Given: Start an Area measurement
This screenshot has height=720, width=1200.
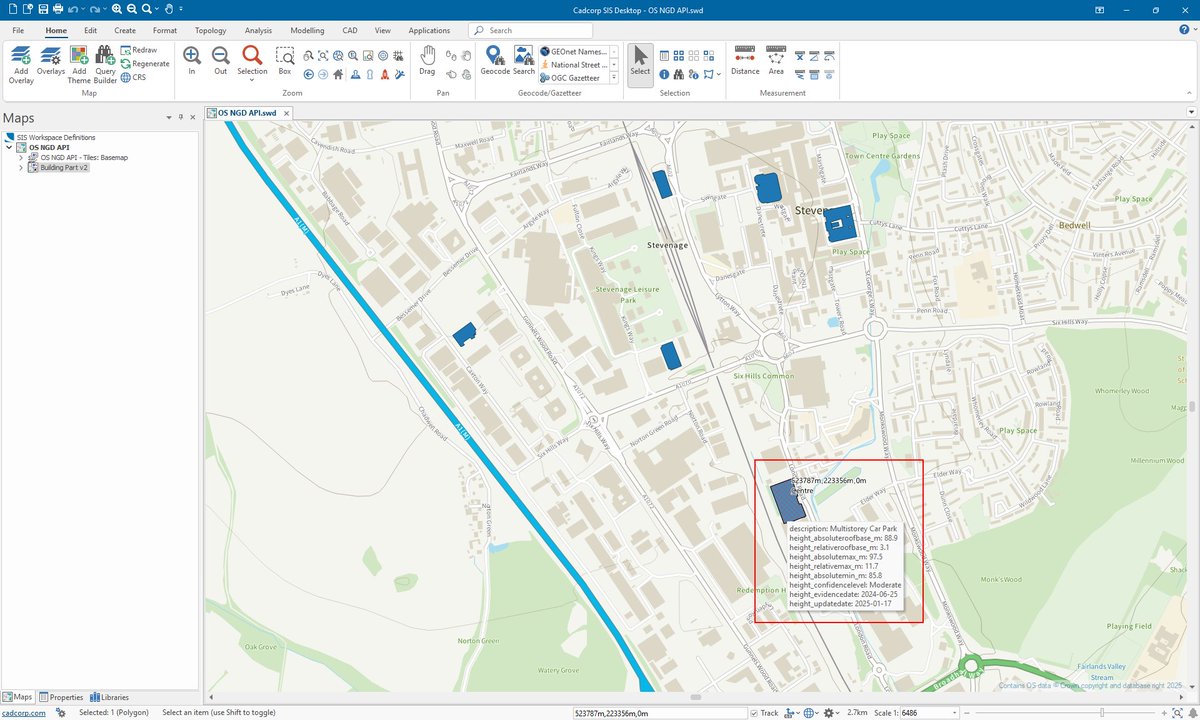Looking at the screenshot, I should [776, 60].
